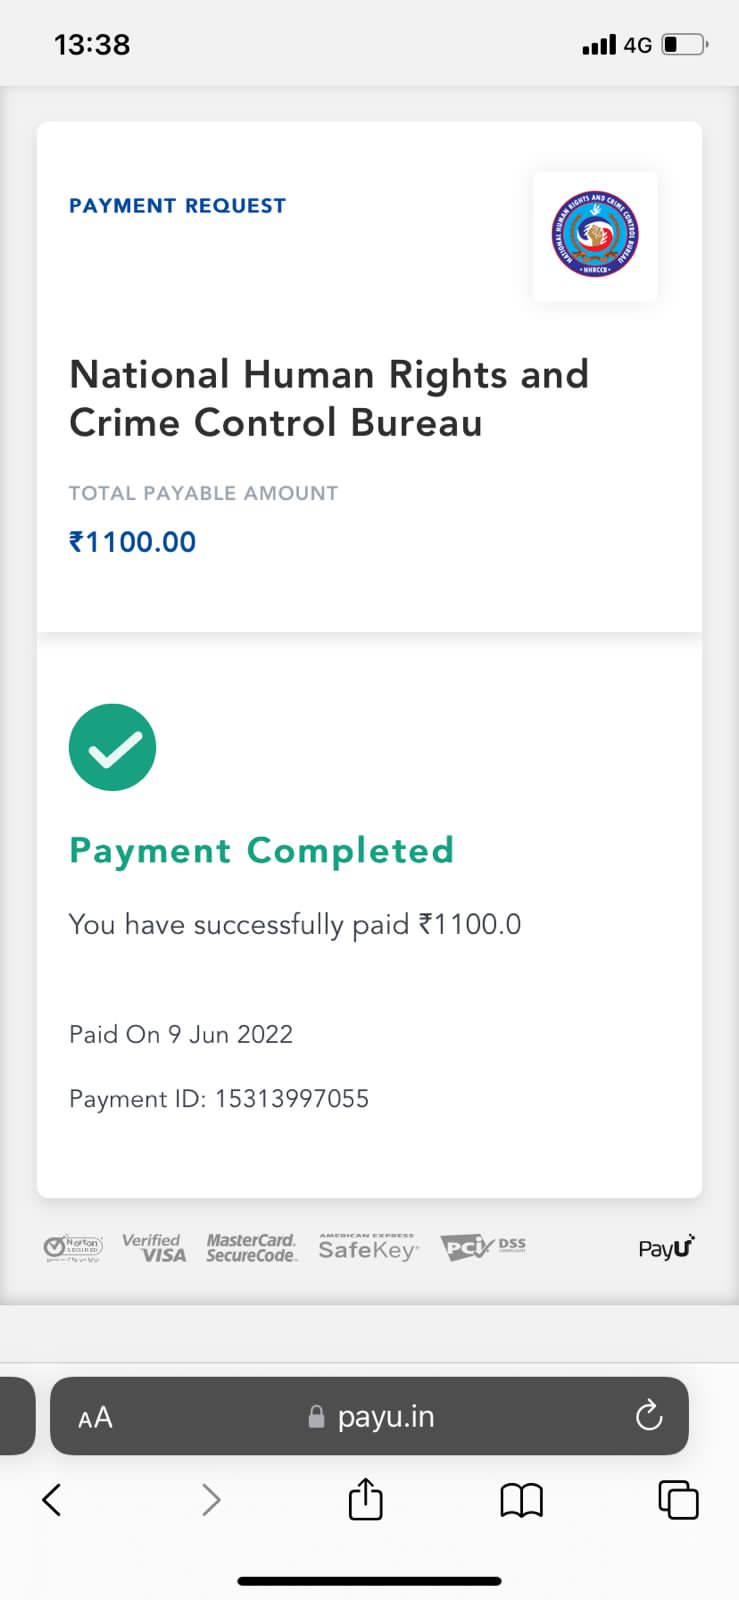Open the PayU logo link
This screenshot has height=1600, width=739.
click(x=666, y=1247)
